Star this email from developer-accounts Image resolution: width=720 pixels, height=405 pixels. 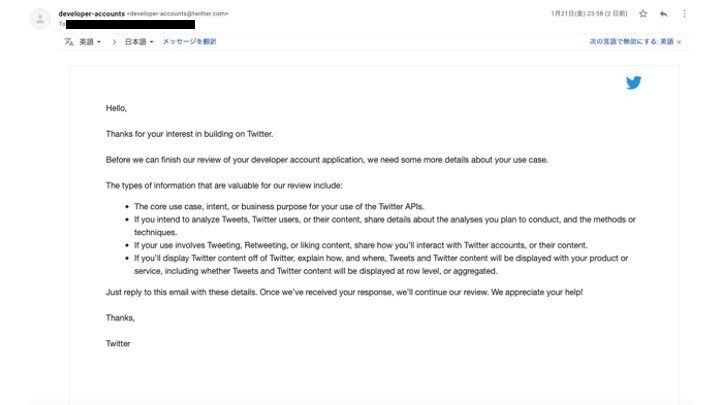(x=643, y=14)
